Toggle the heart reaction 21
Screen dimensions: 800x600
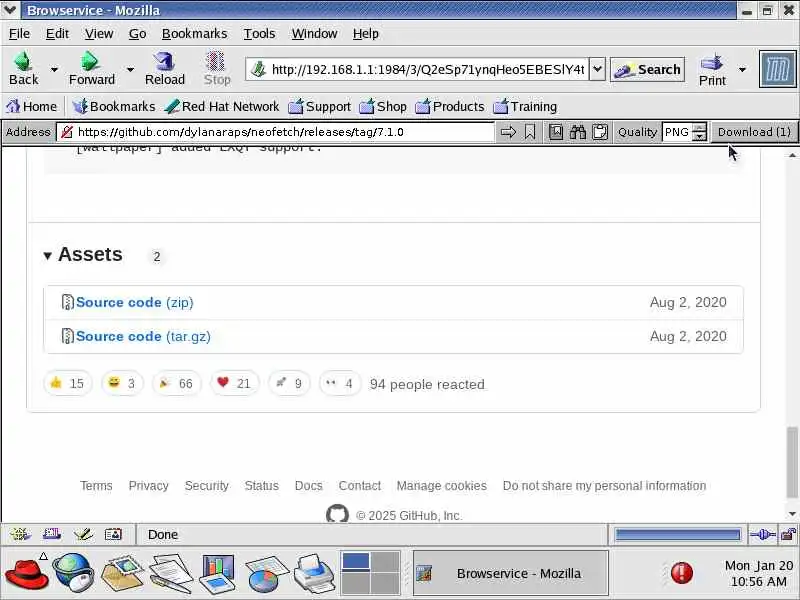coord(235,384)
